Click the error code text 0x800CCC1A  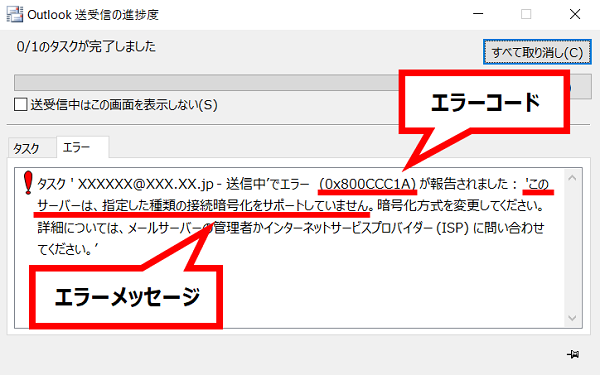[x=368, y=184]
